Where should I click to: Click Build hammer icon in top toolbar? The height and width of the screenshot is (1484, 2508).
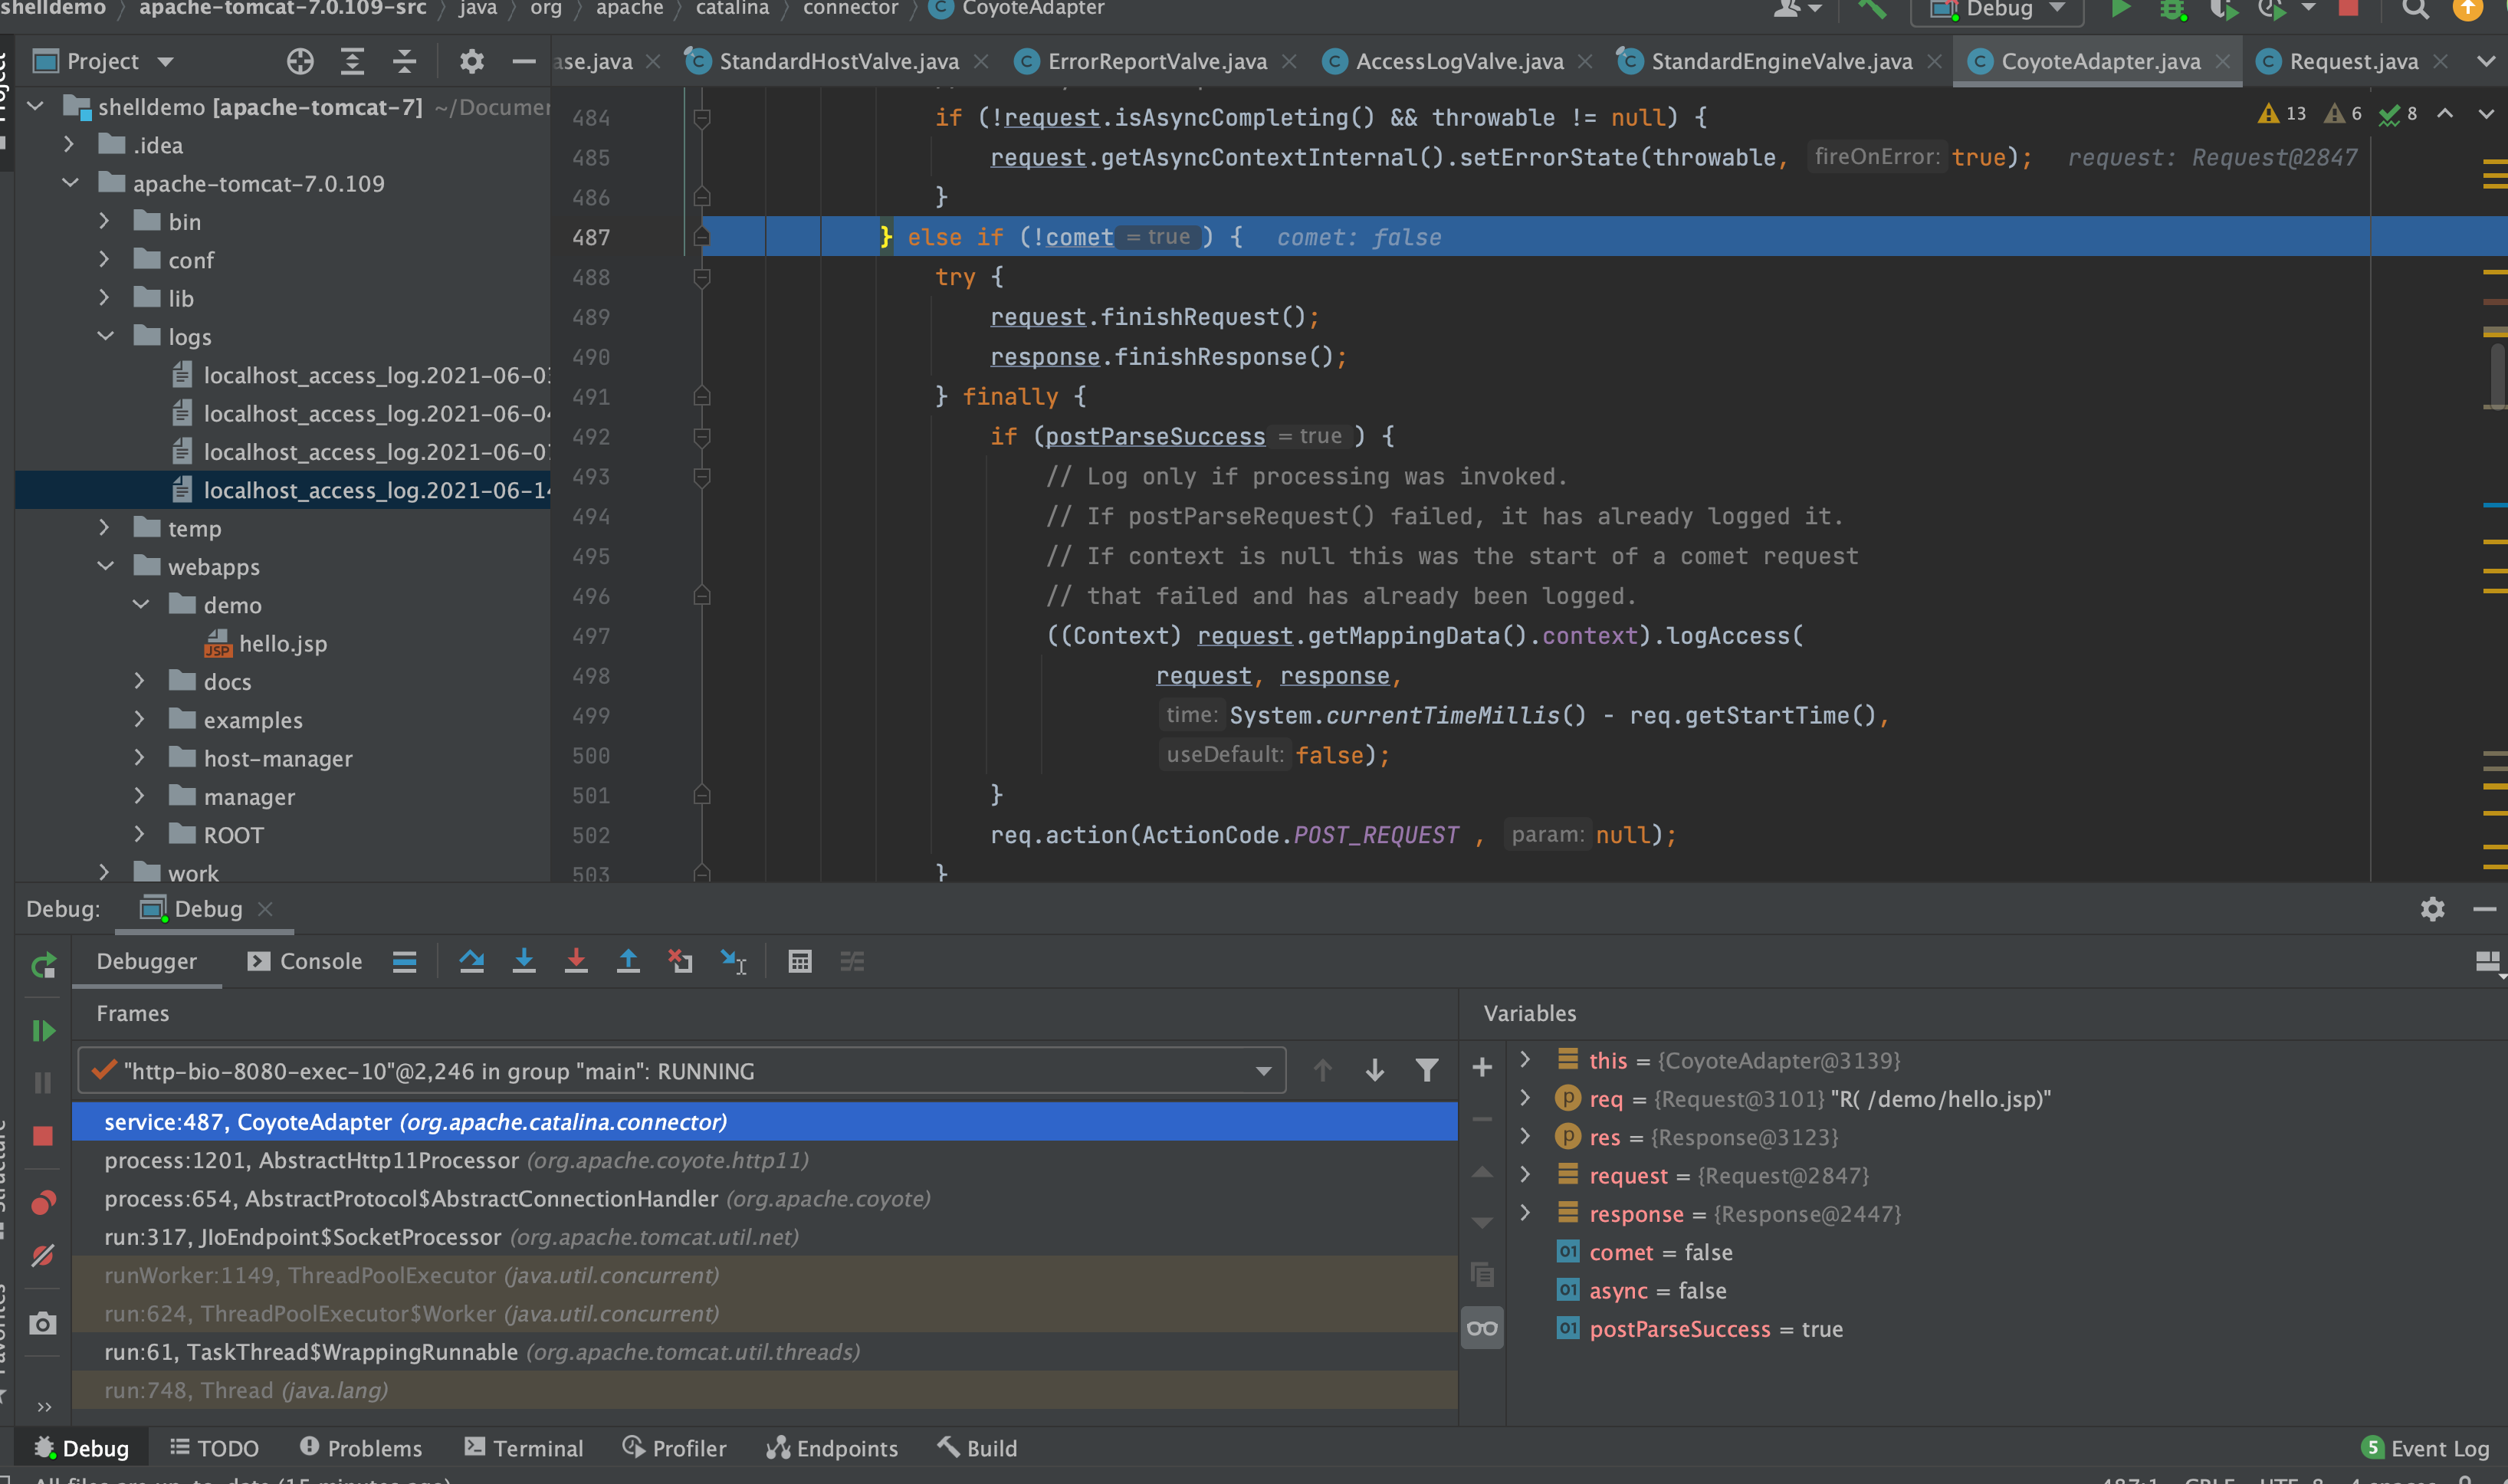tap(1871, 9)
